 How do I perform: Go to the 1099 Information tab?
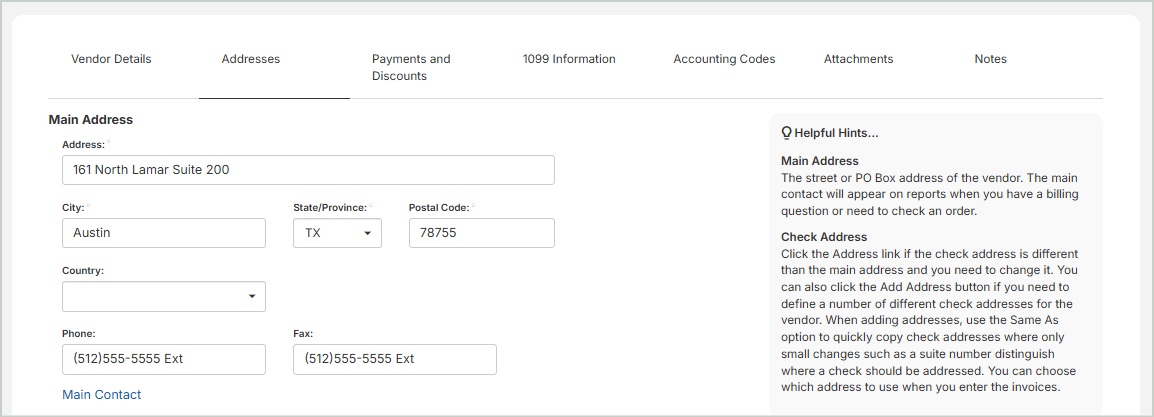click(569, 59)
